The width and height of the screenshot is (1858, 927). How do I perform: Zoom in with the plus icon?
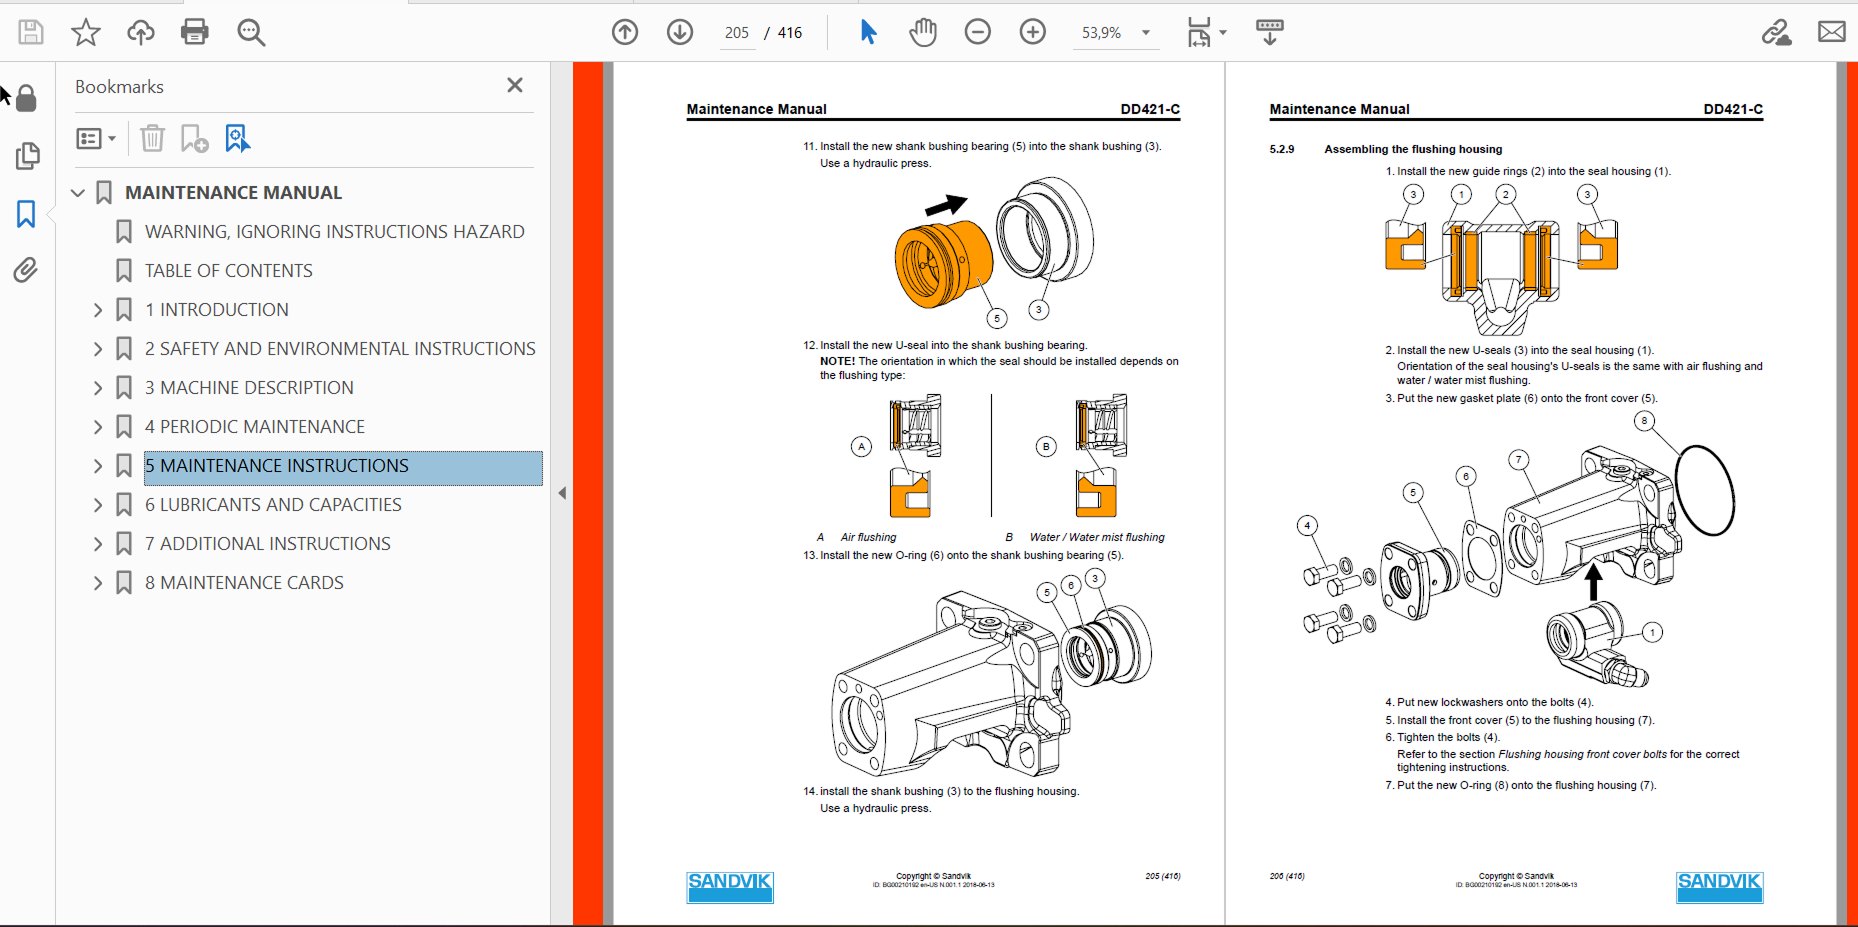(x=1033, y=32)
